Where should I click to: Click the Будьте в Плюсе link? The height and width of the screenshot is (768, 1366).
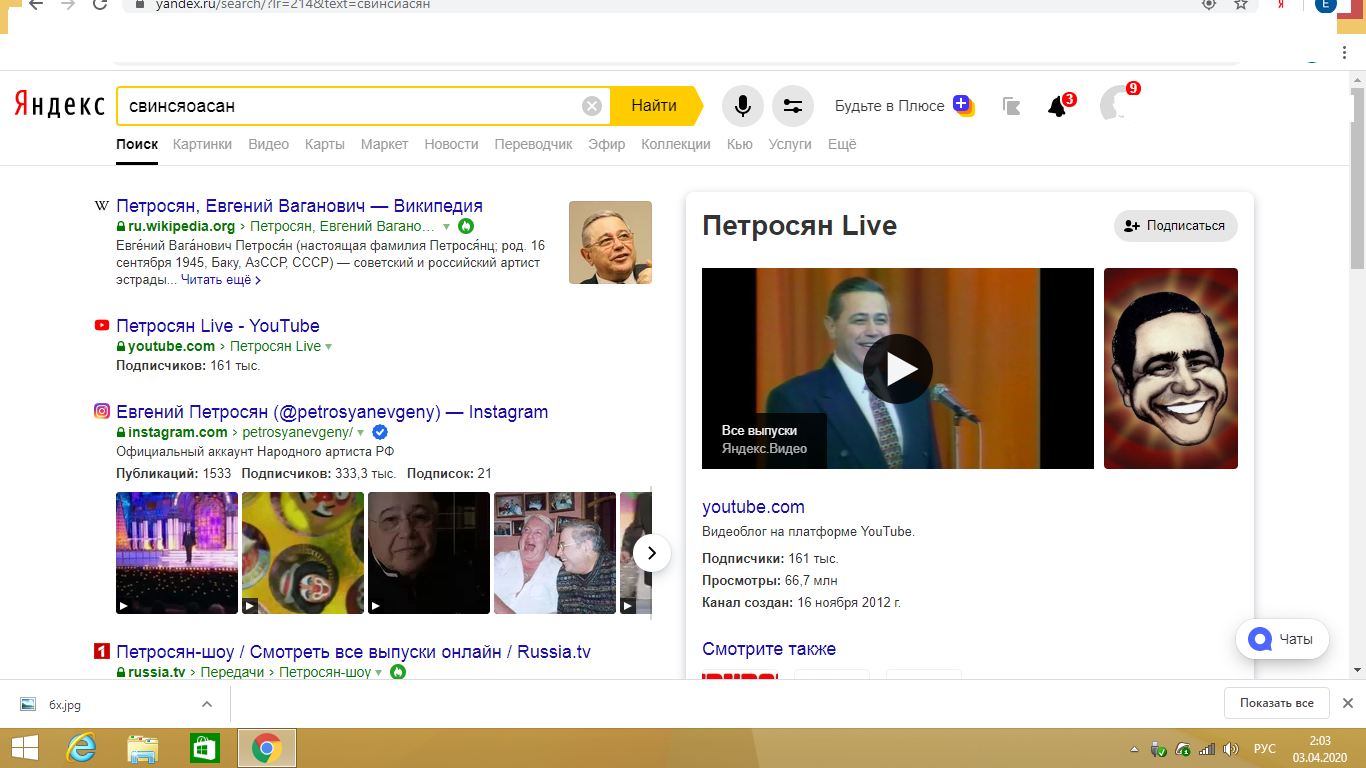coord(889,106)
